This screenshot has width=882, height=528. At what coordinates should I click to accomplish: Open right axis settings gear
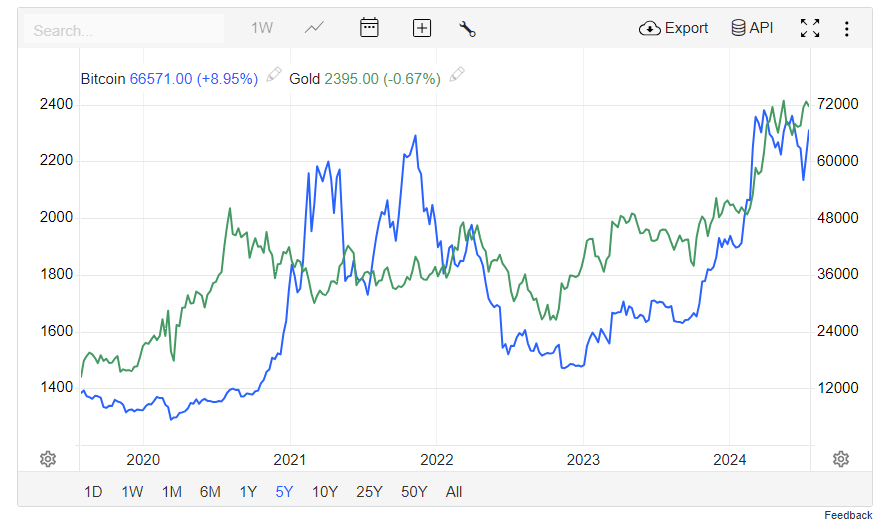tap(841, 459)
